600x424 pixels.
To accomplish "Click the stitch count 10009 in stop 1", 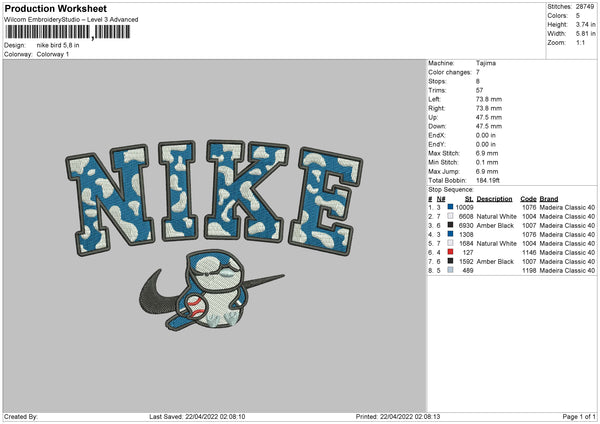I will tap(465, 207).
